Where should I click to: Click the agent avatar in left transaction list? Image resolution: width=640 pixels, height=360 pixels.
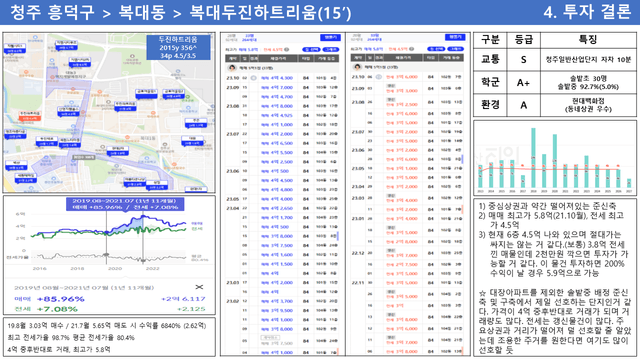pyautogui.click(x=232, y=68)
